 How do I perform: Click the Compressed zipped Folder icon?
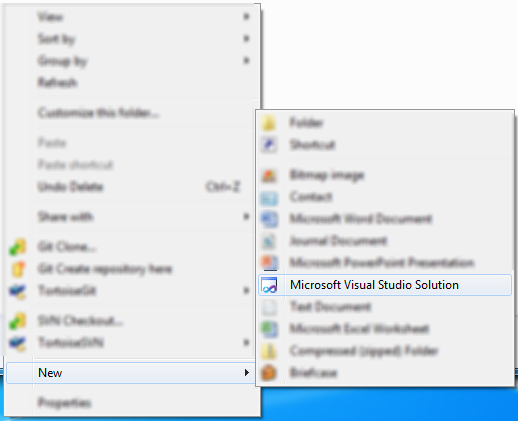(x=269, y=351)
